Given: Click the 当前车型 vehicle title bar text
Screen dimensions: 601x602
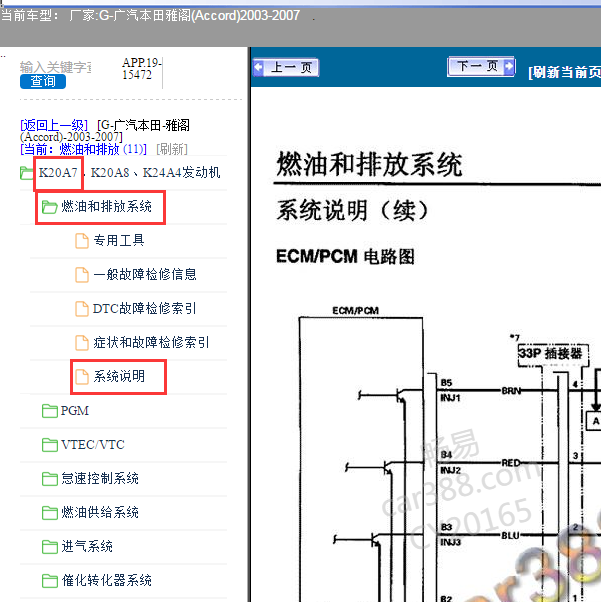Looking at the screenshot, I should pos(150,16).
